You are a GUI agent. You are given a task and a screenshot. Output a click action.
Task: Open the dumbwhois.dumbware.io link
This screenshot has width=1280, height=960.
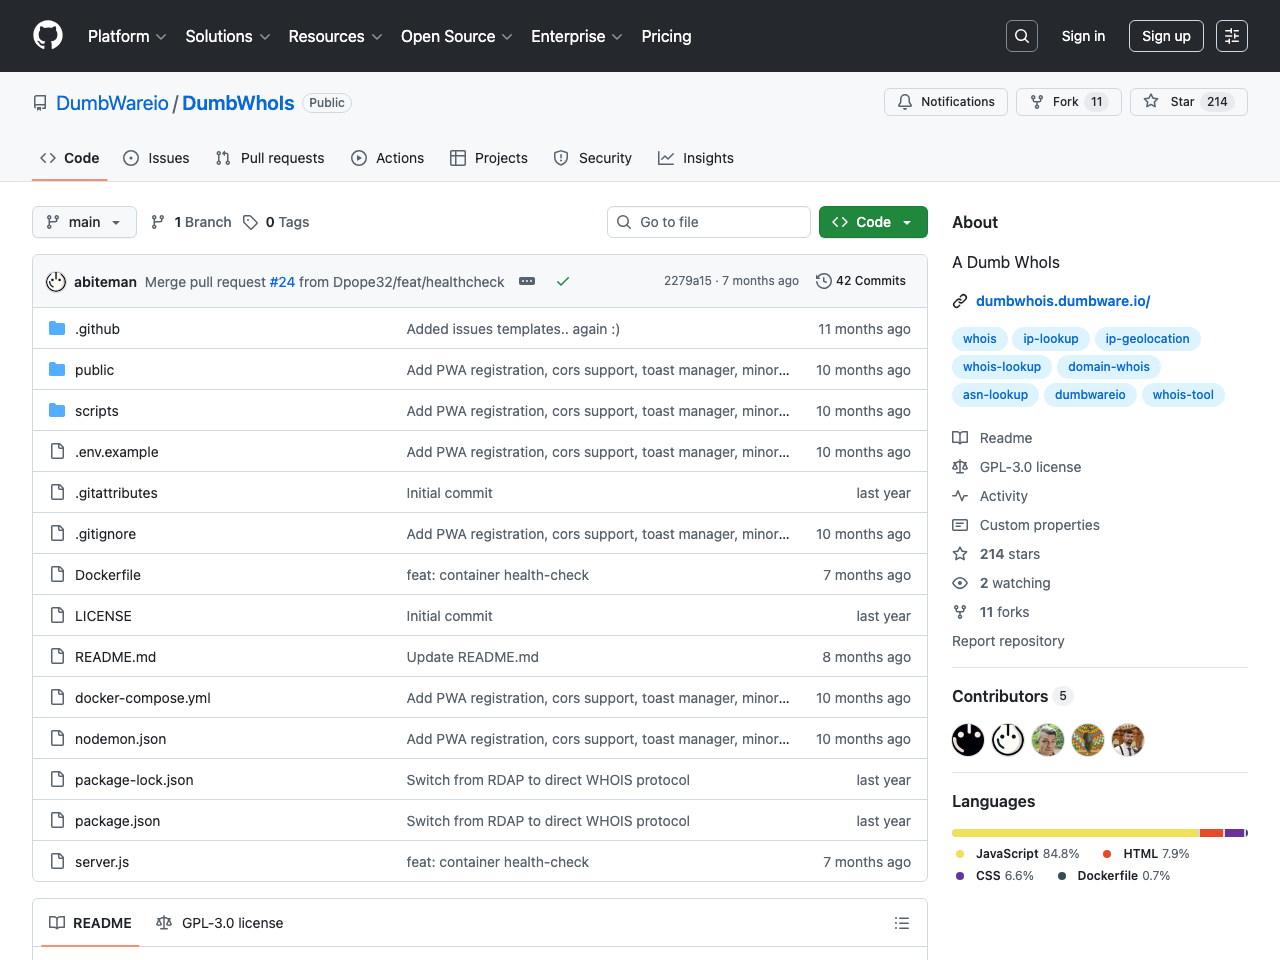pyautogui.click(x=1062, y=301)
